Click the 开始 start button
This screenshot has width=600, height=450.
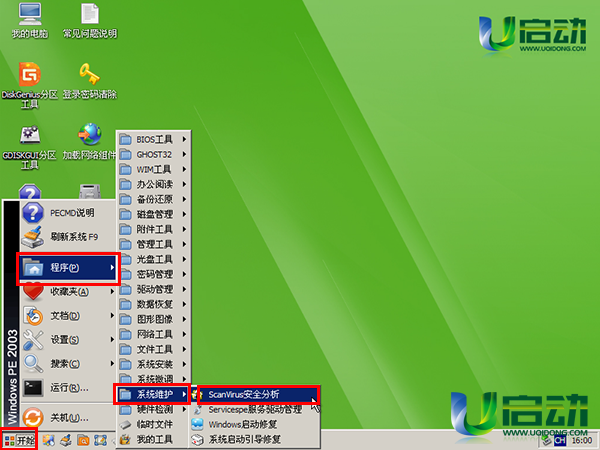point(19,440)
